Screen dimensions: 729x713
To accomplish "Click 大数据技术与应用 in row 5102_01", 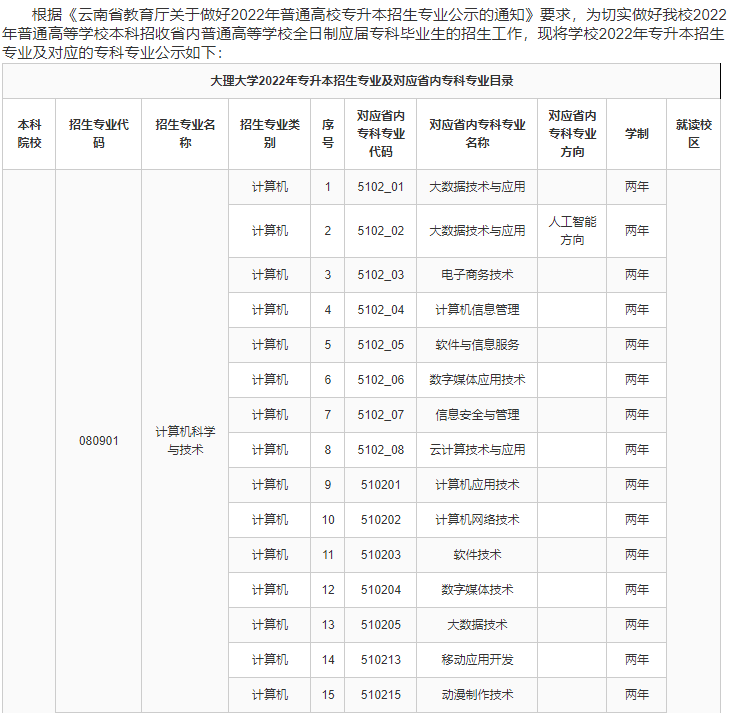I will pyautogui.click(x=477, y=187).
